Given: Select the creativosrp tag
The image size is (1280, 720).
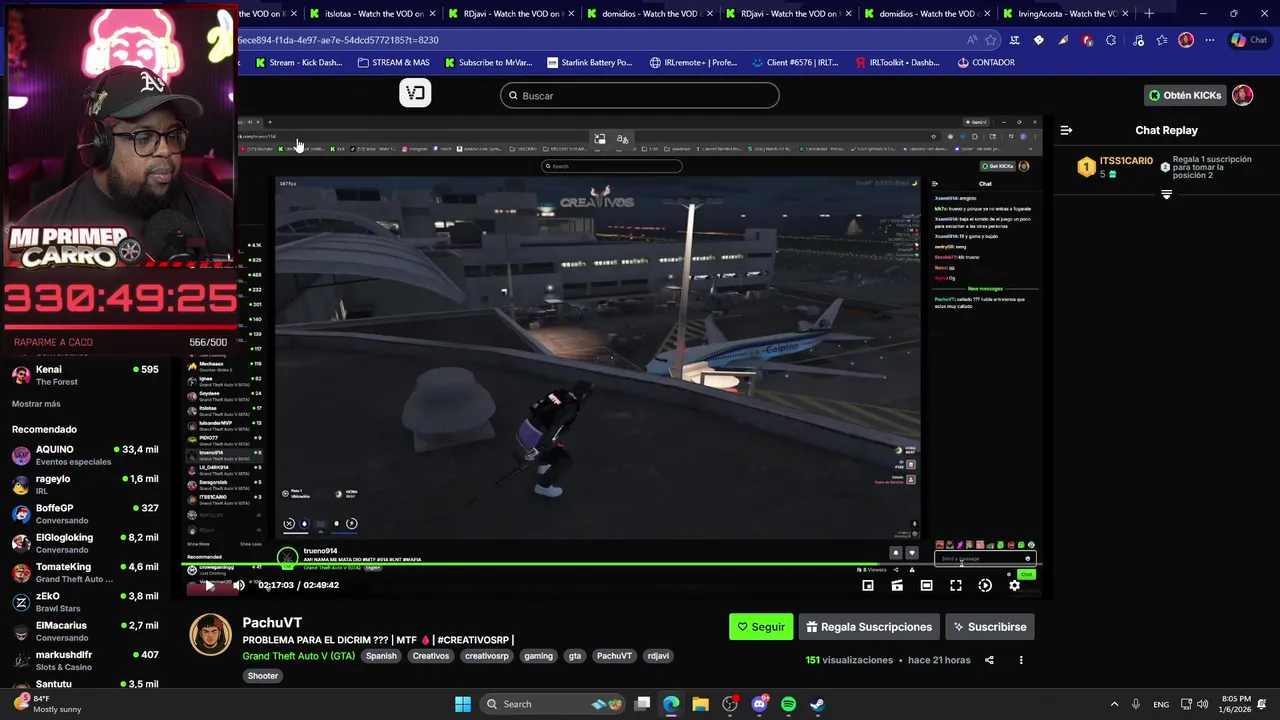Looking at the screenshot, I should [x=487, y=656].
